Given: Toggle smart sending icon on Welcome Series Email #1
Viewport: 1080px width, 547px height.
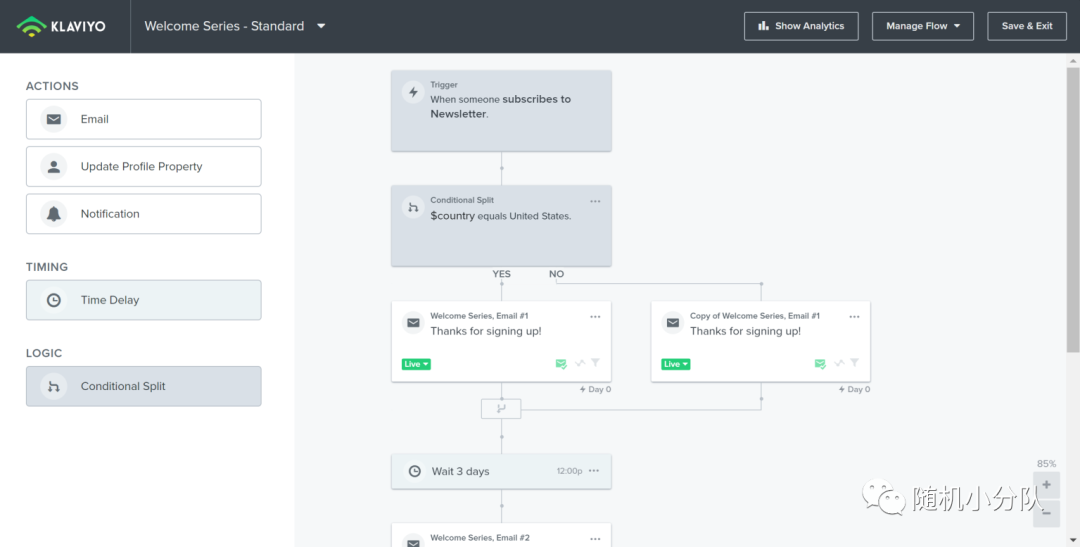Looking at the screenshot, I should pyautogui.click(x=561, y=364).
